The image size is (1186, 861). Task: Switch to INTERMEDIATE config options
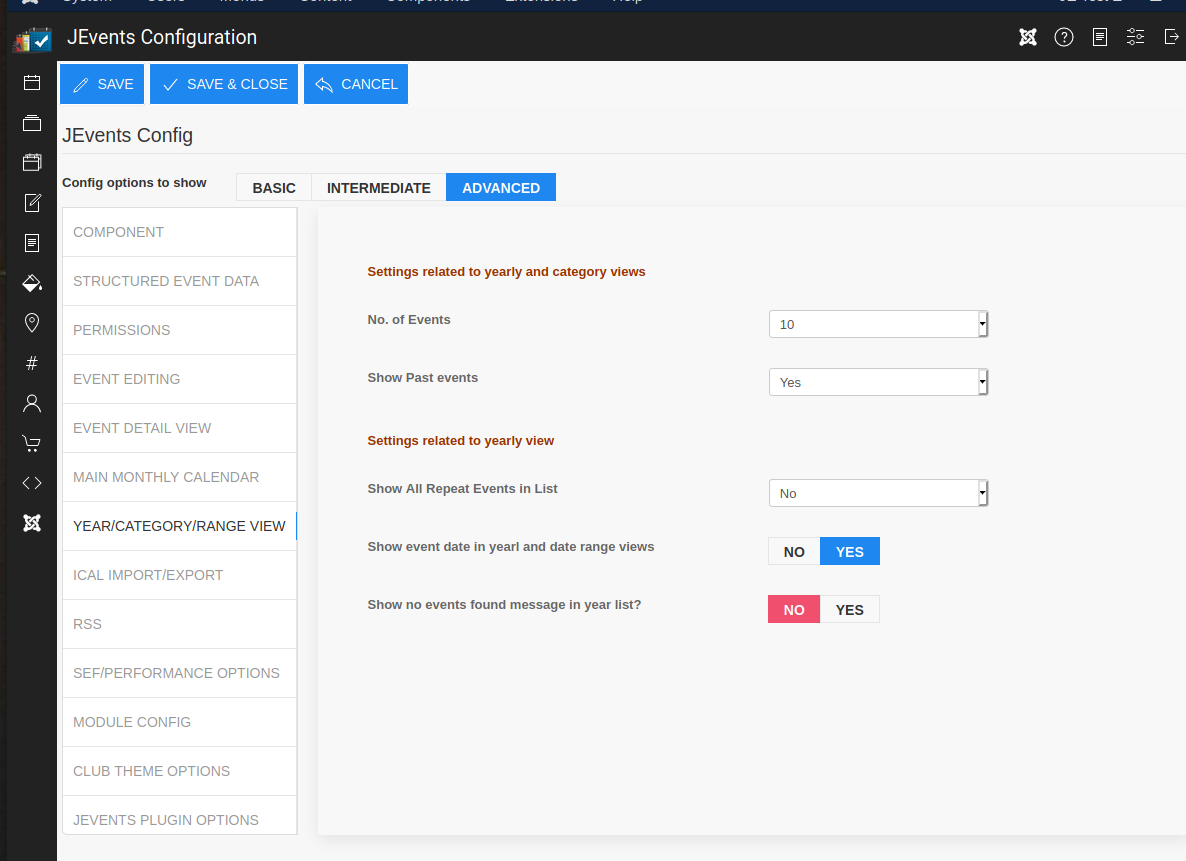pyautogui.click(x=378, y=188)
